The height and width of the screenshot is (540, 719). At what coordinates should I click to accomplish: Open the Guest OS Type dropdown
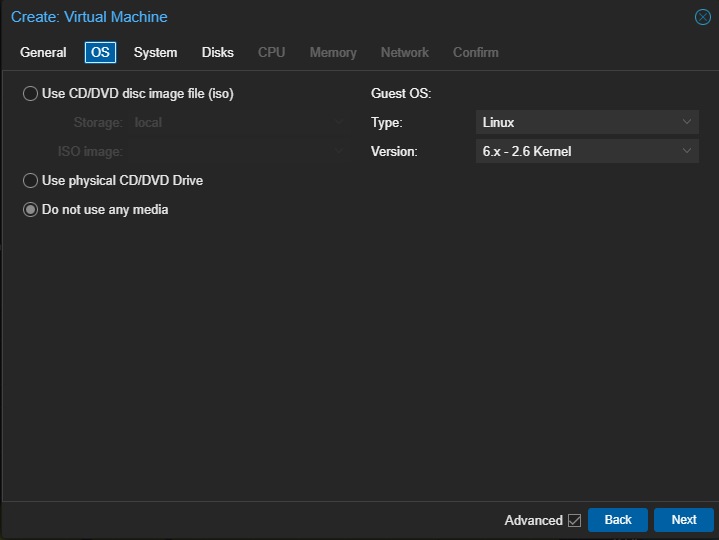pos(586,123)
